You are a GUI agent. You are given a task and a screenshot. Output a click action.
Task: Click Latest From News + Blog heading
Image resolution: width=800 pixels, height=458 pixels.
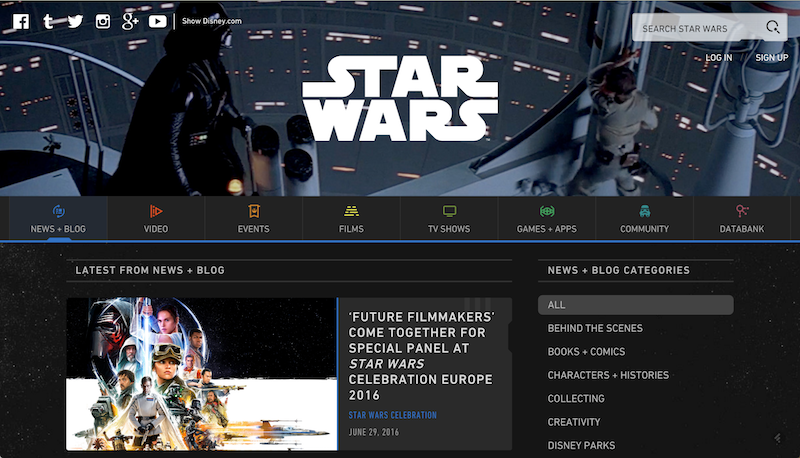click(x=150, y=270)
